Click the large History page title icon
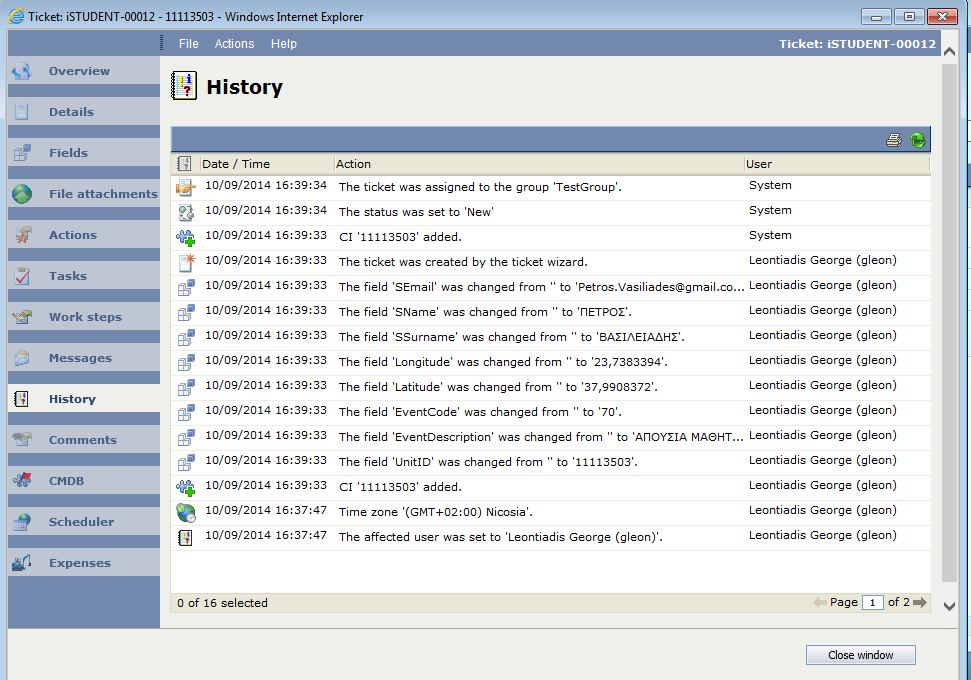971x680 pixels. click(x=184, y=86)
